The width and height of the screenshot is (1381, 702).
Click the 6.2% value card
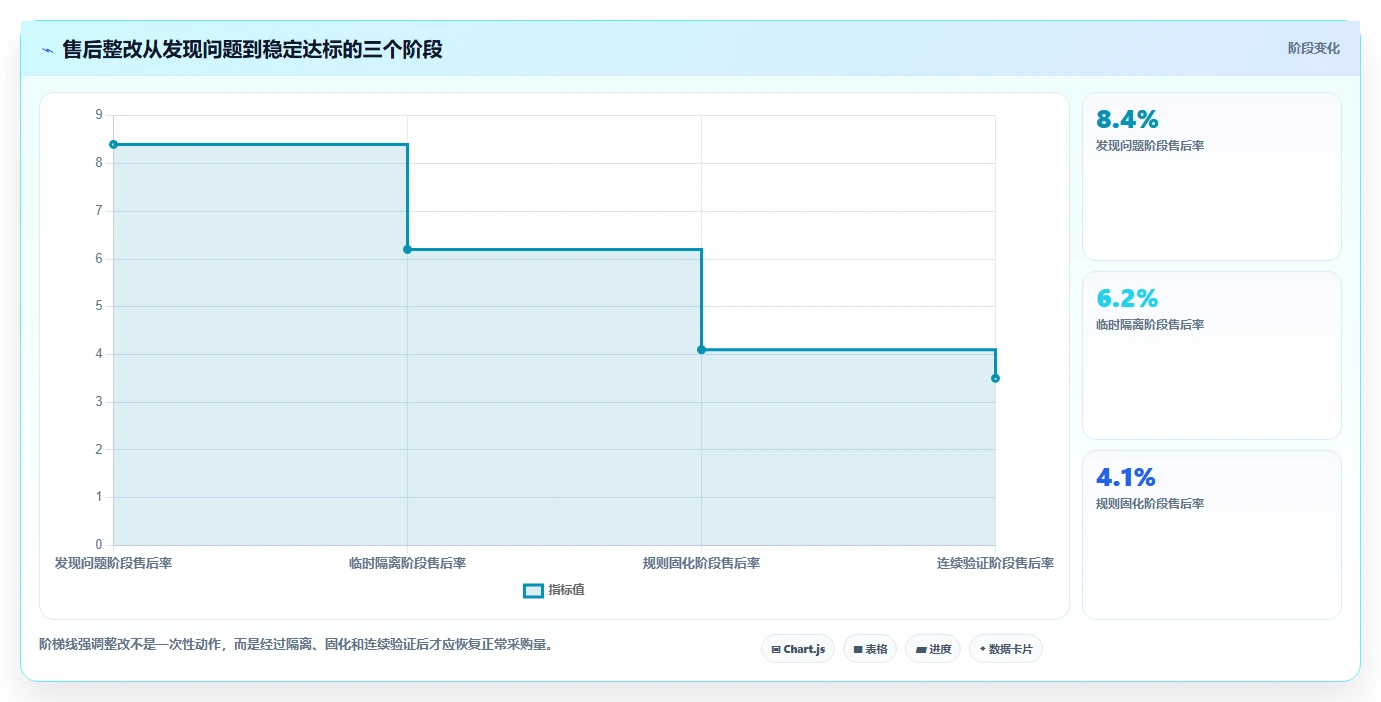click(1212, 355)
